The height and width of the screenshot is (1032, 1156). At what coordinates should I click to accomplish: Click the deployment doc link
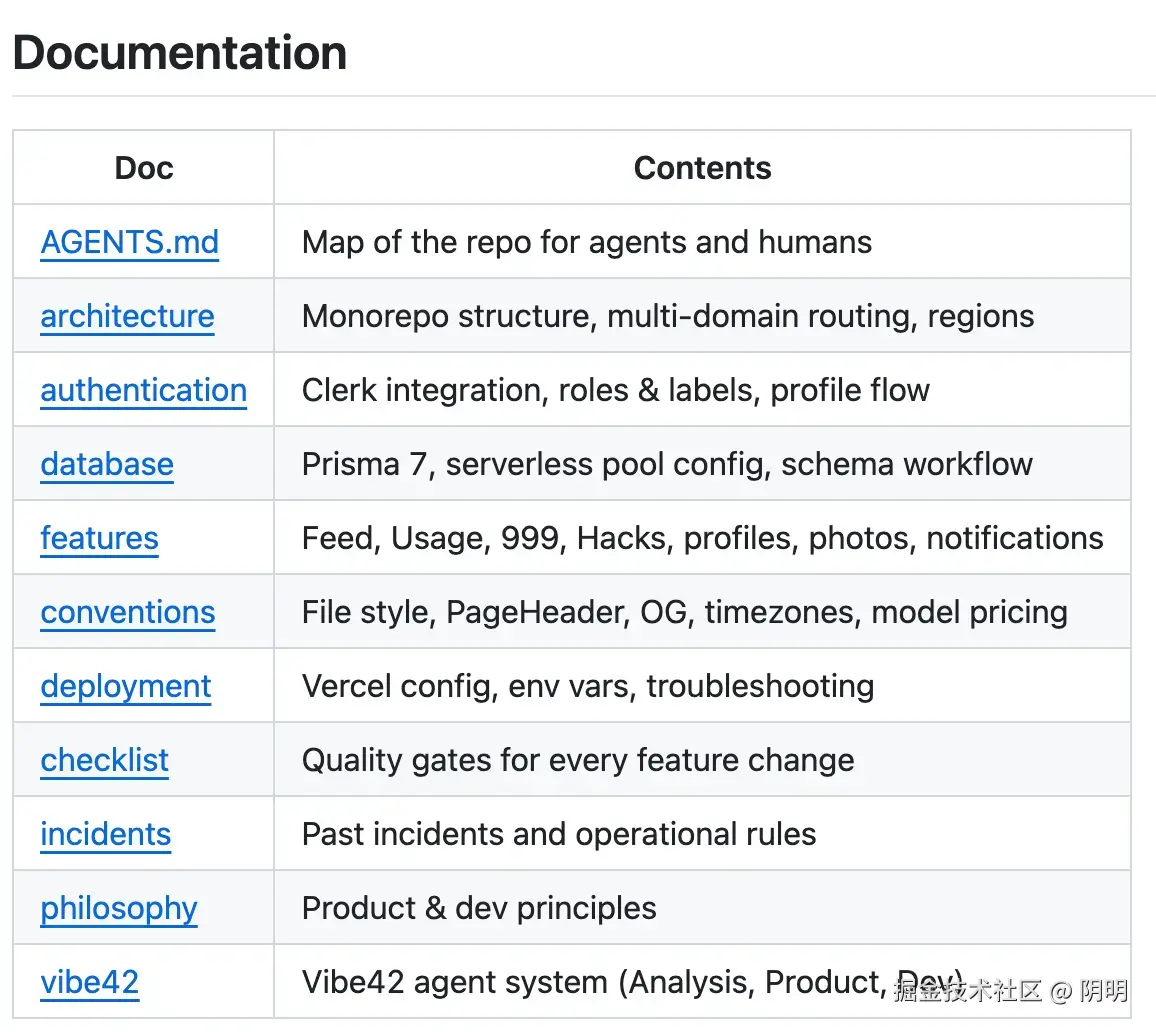125,686
